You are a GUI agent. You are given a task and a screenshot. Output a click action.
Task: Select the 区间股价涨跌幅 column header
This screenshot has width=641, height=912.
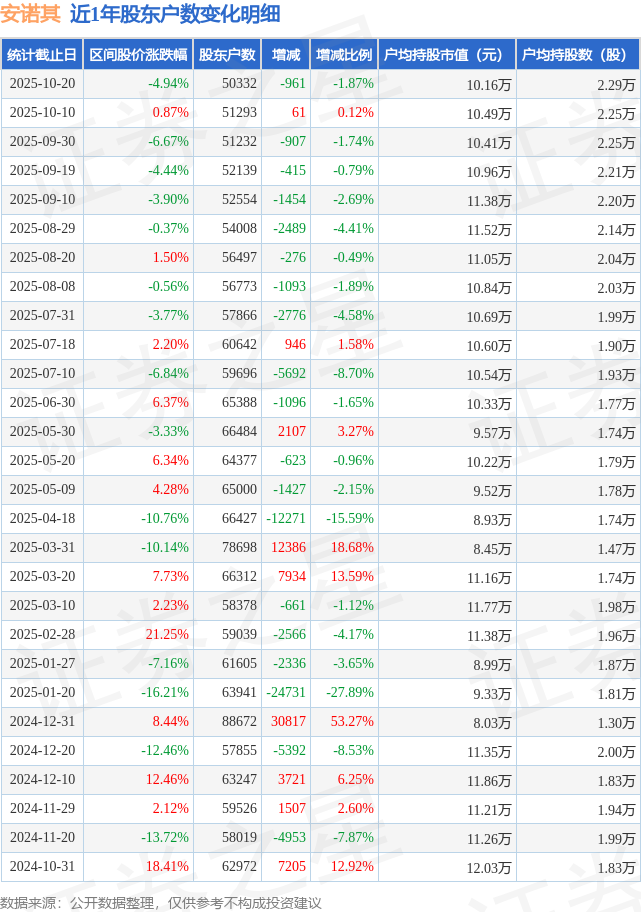(x=137, y=55)
